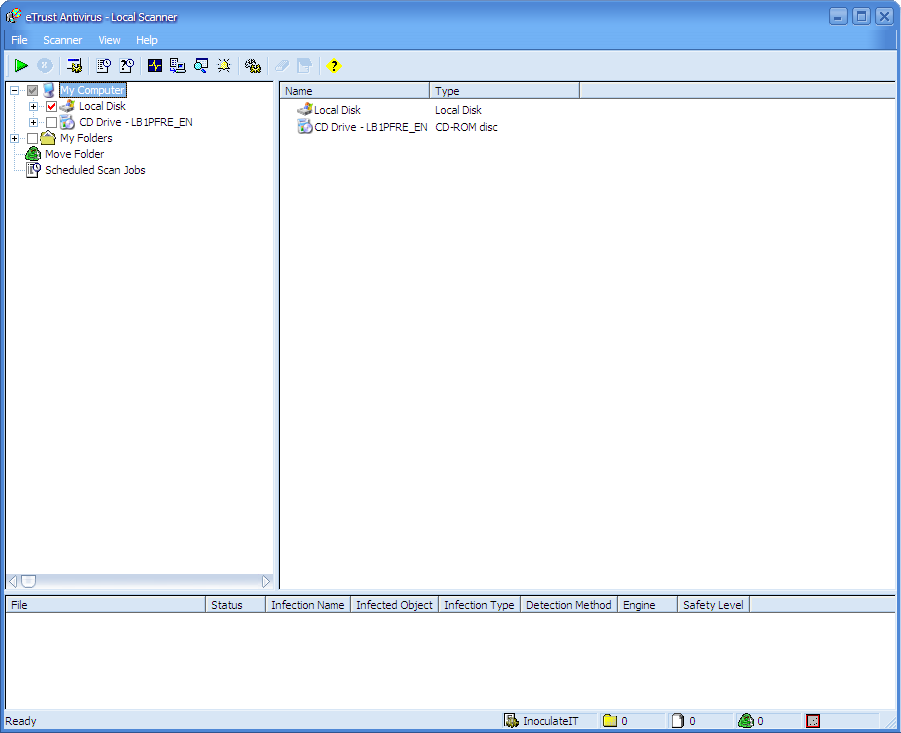Collapse the My Computer tree node
Screen dimensions: 901x733
(14, 90)
